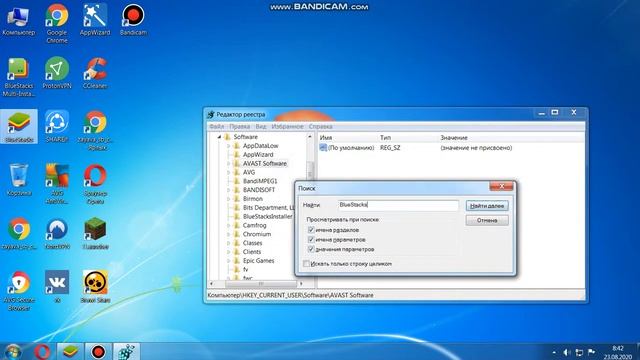Close the Поиск dialog
The width and height of the screenshot is (640, 360).
coord(501,186)
